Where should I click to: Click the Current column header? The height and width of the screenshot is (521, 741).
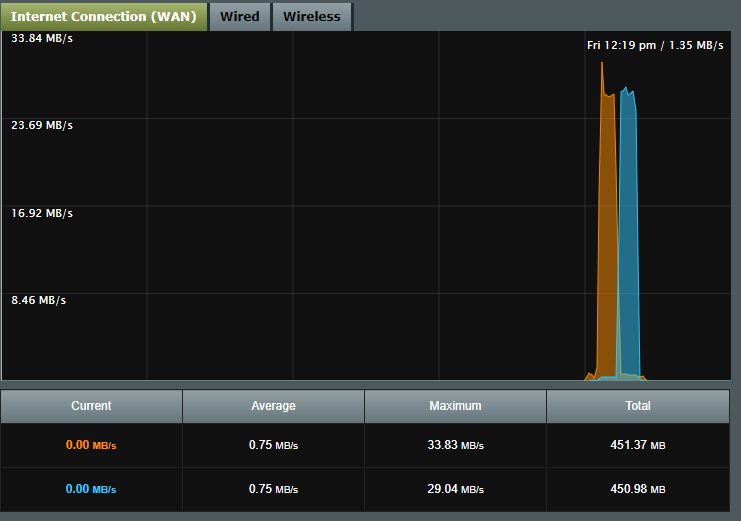coord(91,406)
